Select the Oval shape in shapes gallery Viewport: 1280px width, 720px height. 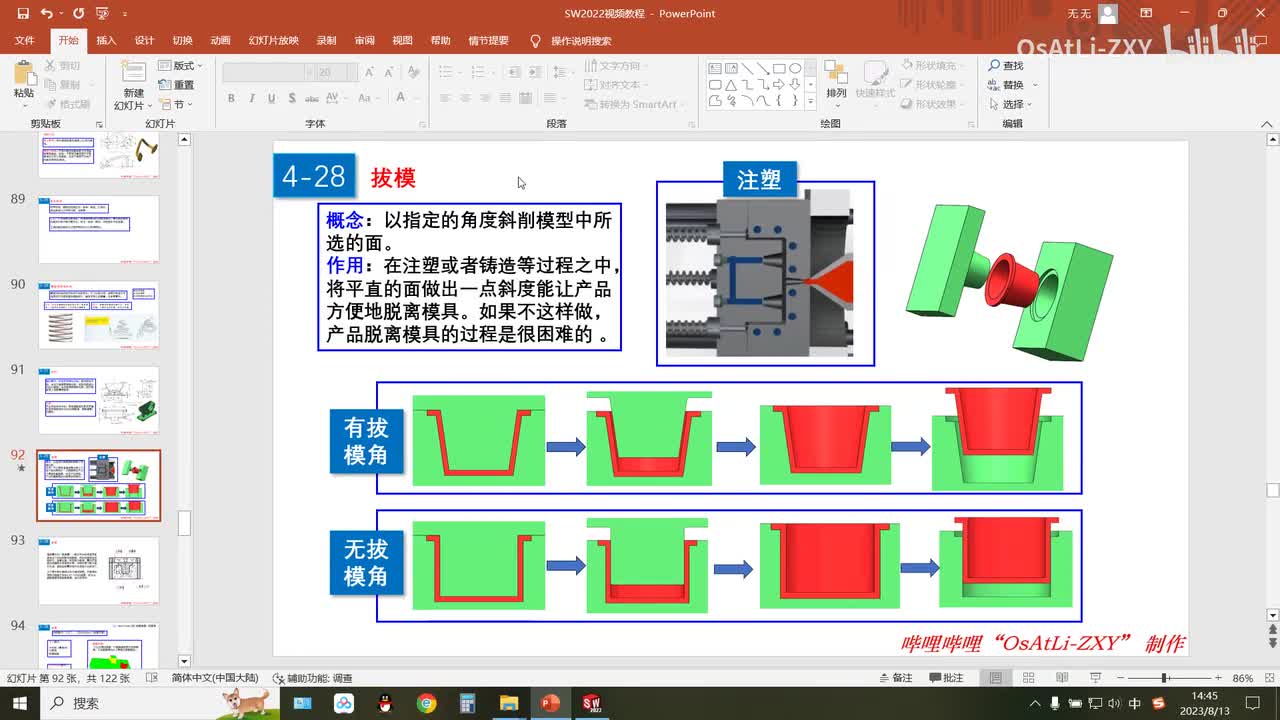coord(795,68)
